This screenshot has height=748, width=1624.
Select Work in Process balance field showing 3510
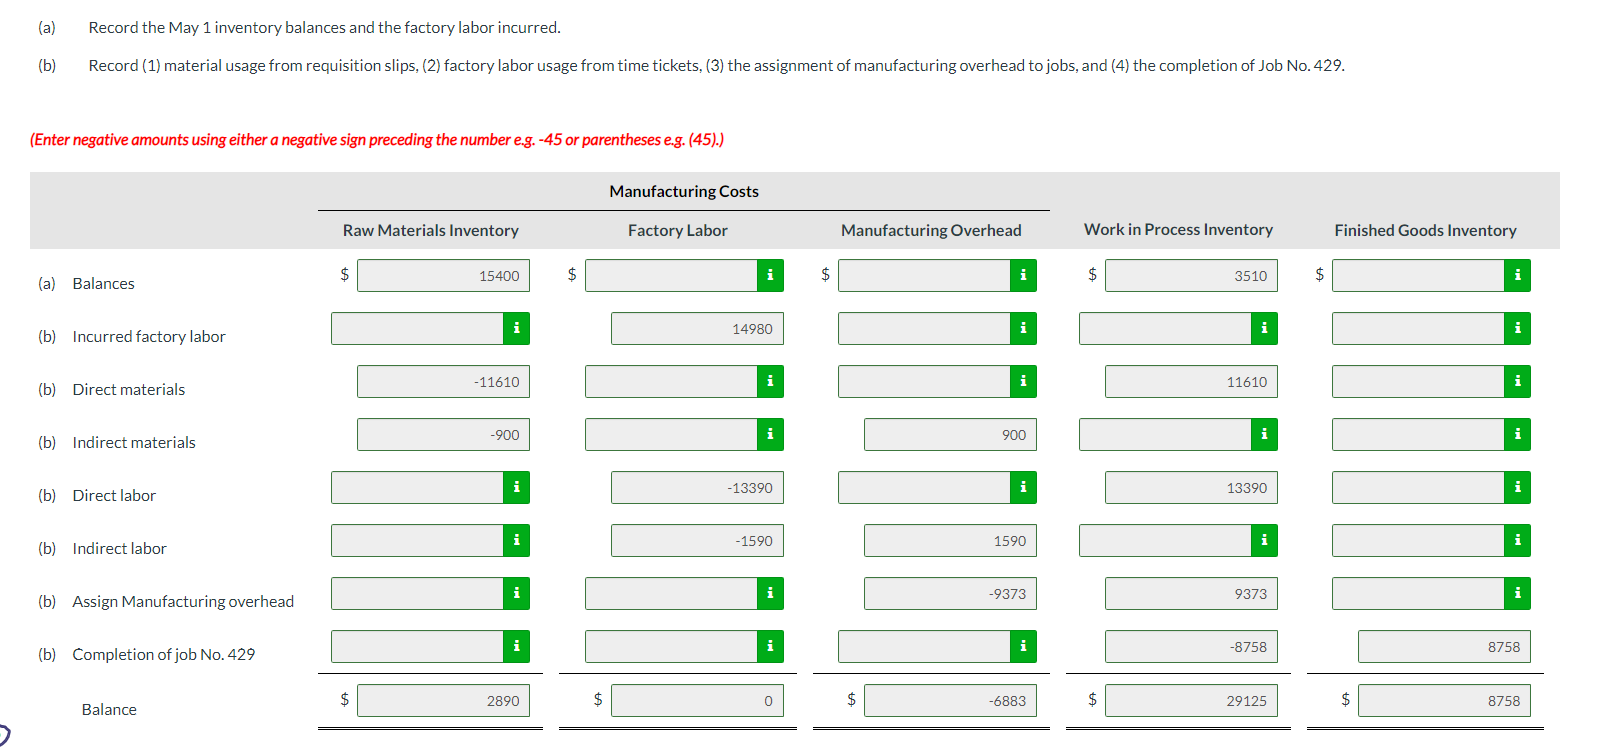tap(1191, 275)
